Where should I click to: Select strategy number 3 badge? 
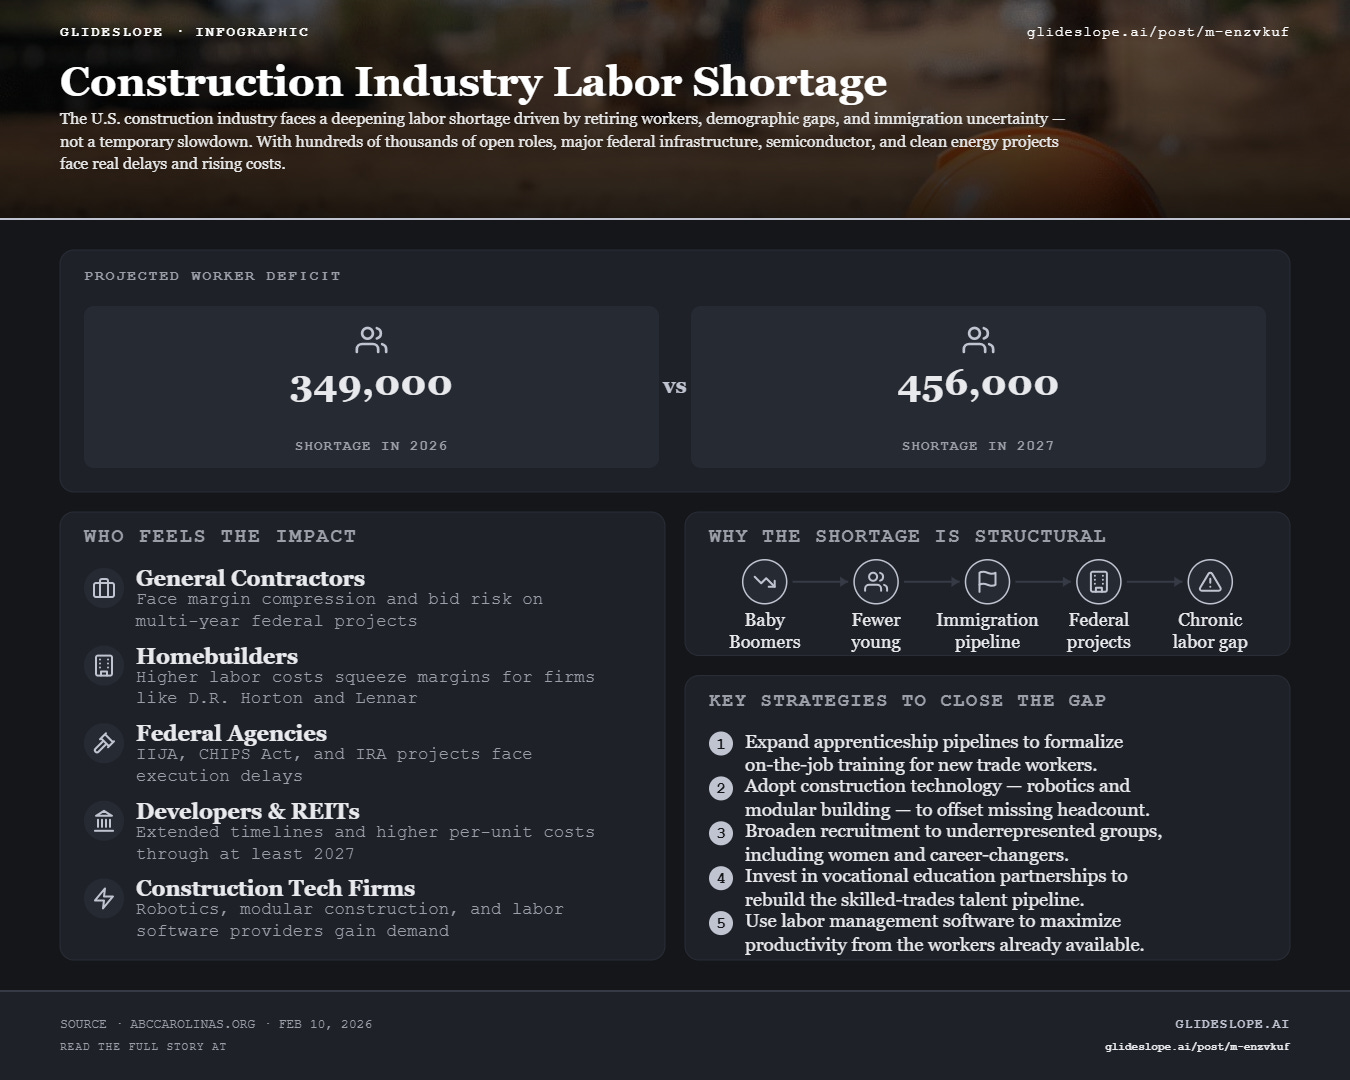coord(721,833)
